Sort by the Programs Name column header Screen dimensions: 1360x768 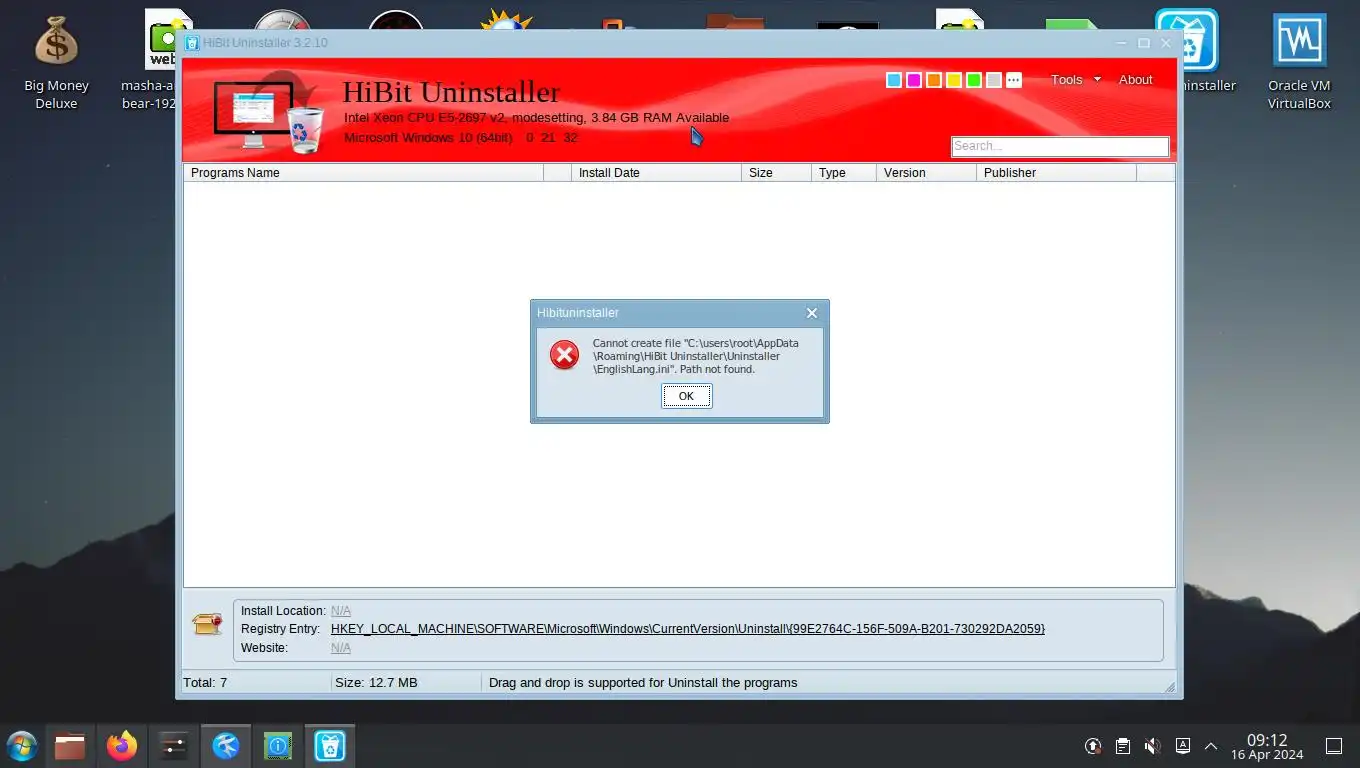point(364,173)
